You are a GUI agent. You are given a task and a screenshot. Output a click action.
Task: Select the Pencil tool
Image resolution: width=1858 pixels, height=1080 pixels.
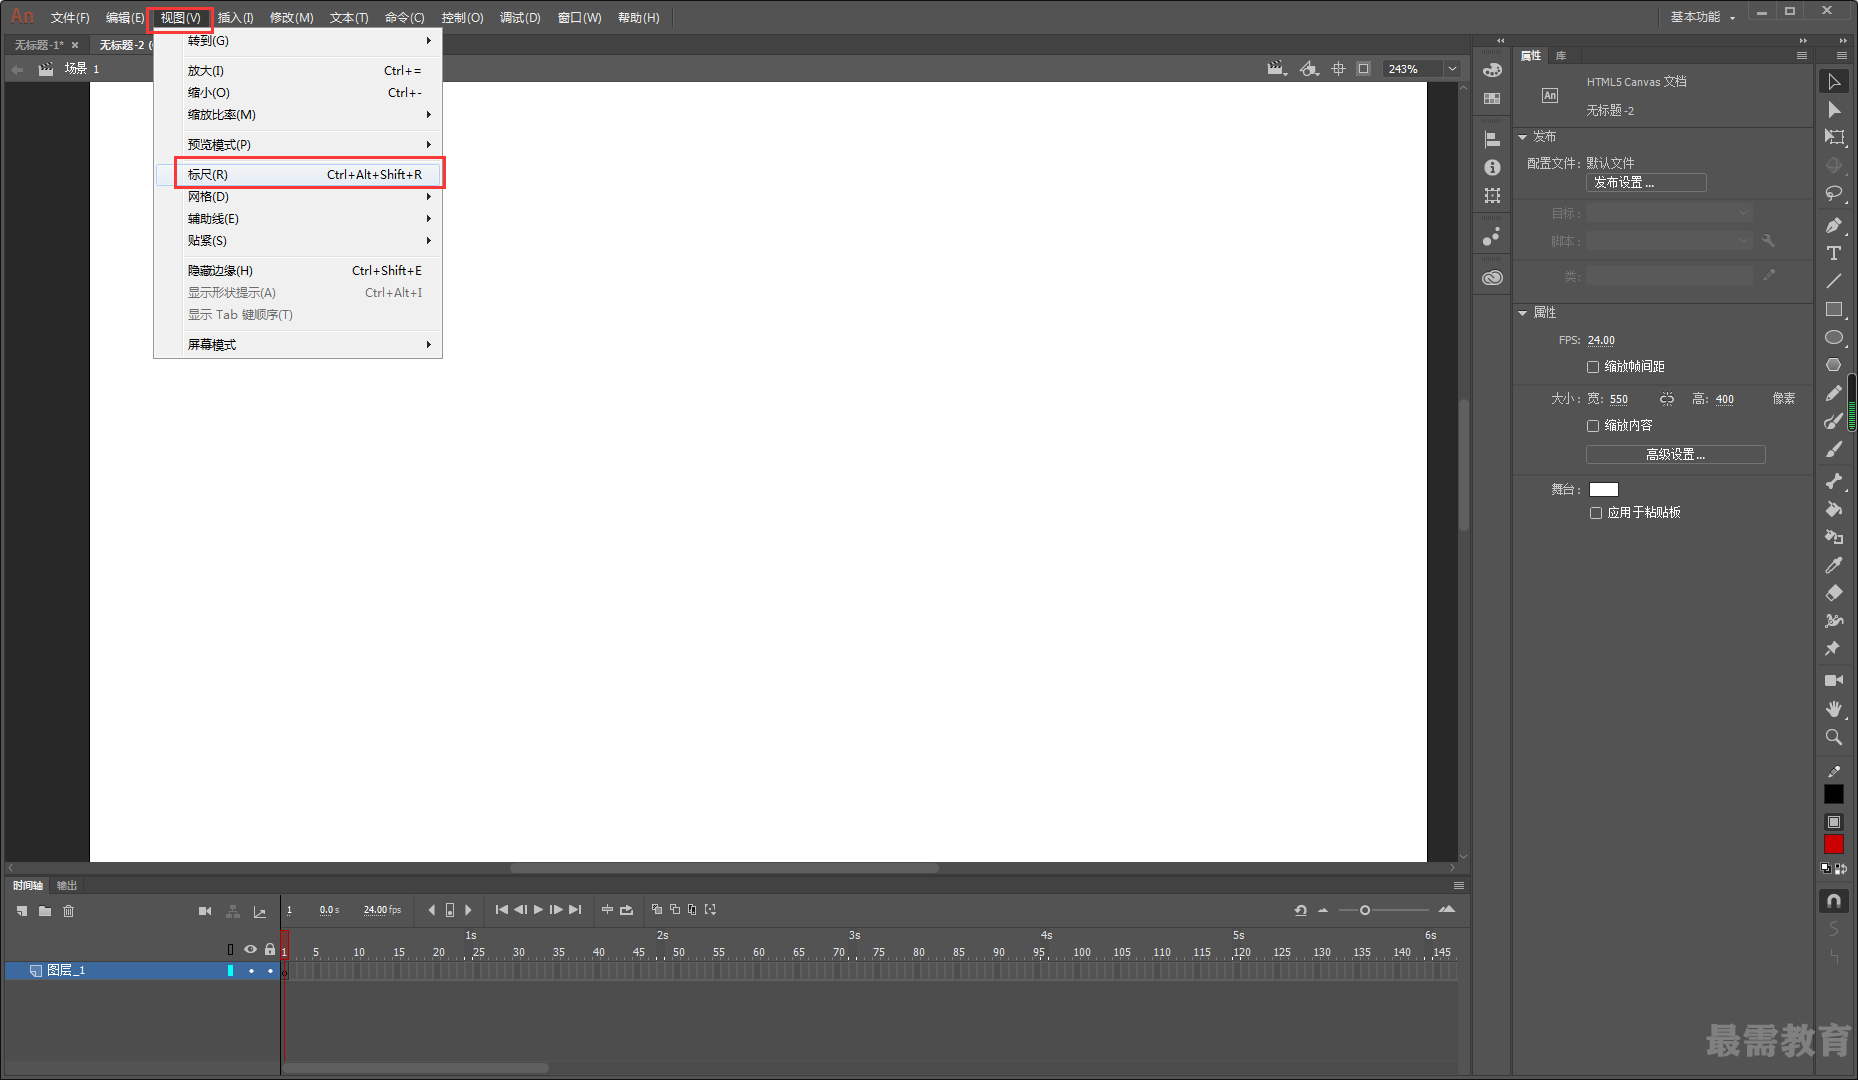(1834, 393)
